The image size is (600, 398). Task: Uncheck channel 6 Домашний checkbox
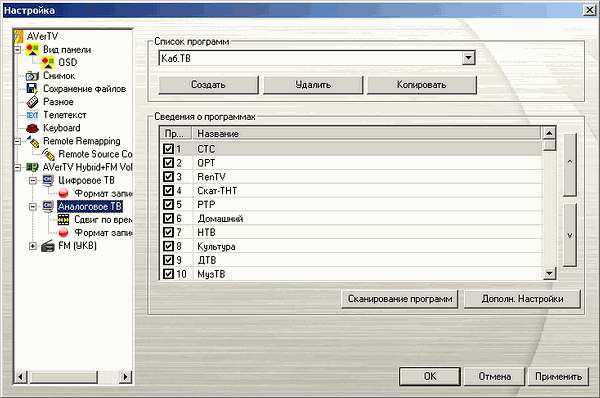168,218
